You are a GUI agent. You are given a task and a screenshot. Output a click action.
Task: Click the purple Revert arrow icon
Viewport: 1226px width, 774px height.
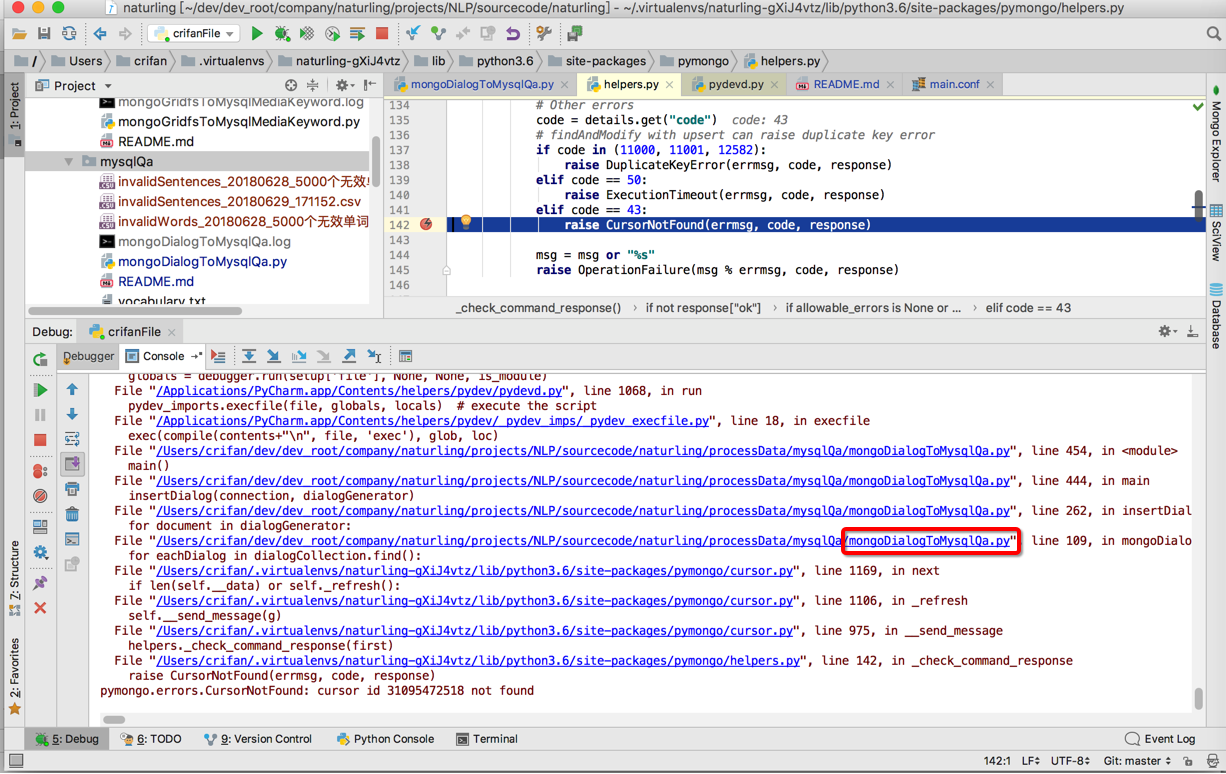coord(513,33)
